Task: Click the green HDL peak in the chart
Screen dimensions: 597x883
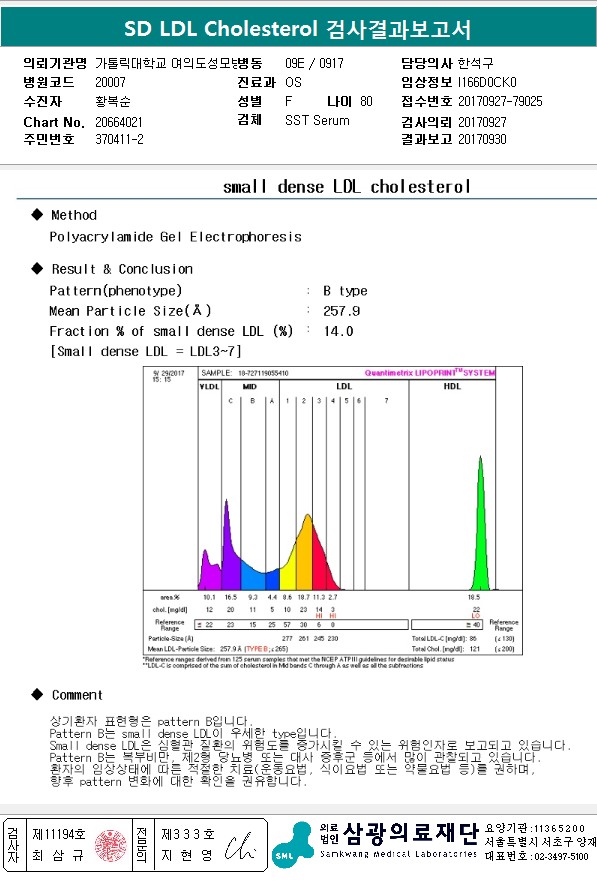Action: (480, 524)
